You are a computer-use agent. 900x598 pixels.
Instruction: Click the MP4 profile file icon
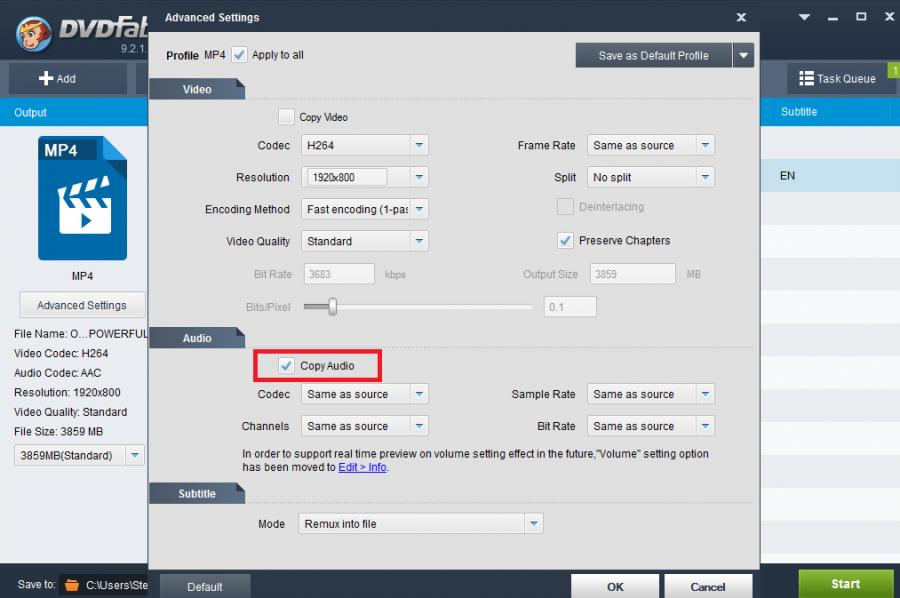point(82,198)
